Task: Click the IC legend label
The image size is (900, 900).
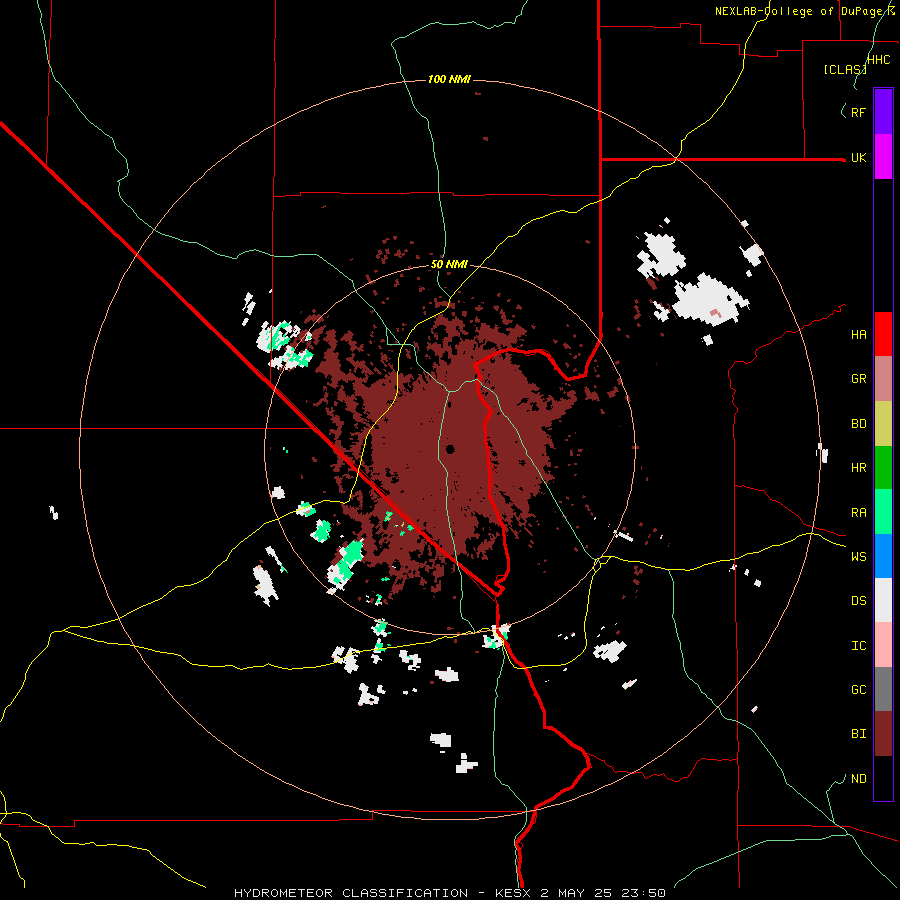Action: (x=859, y=646)
